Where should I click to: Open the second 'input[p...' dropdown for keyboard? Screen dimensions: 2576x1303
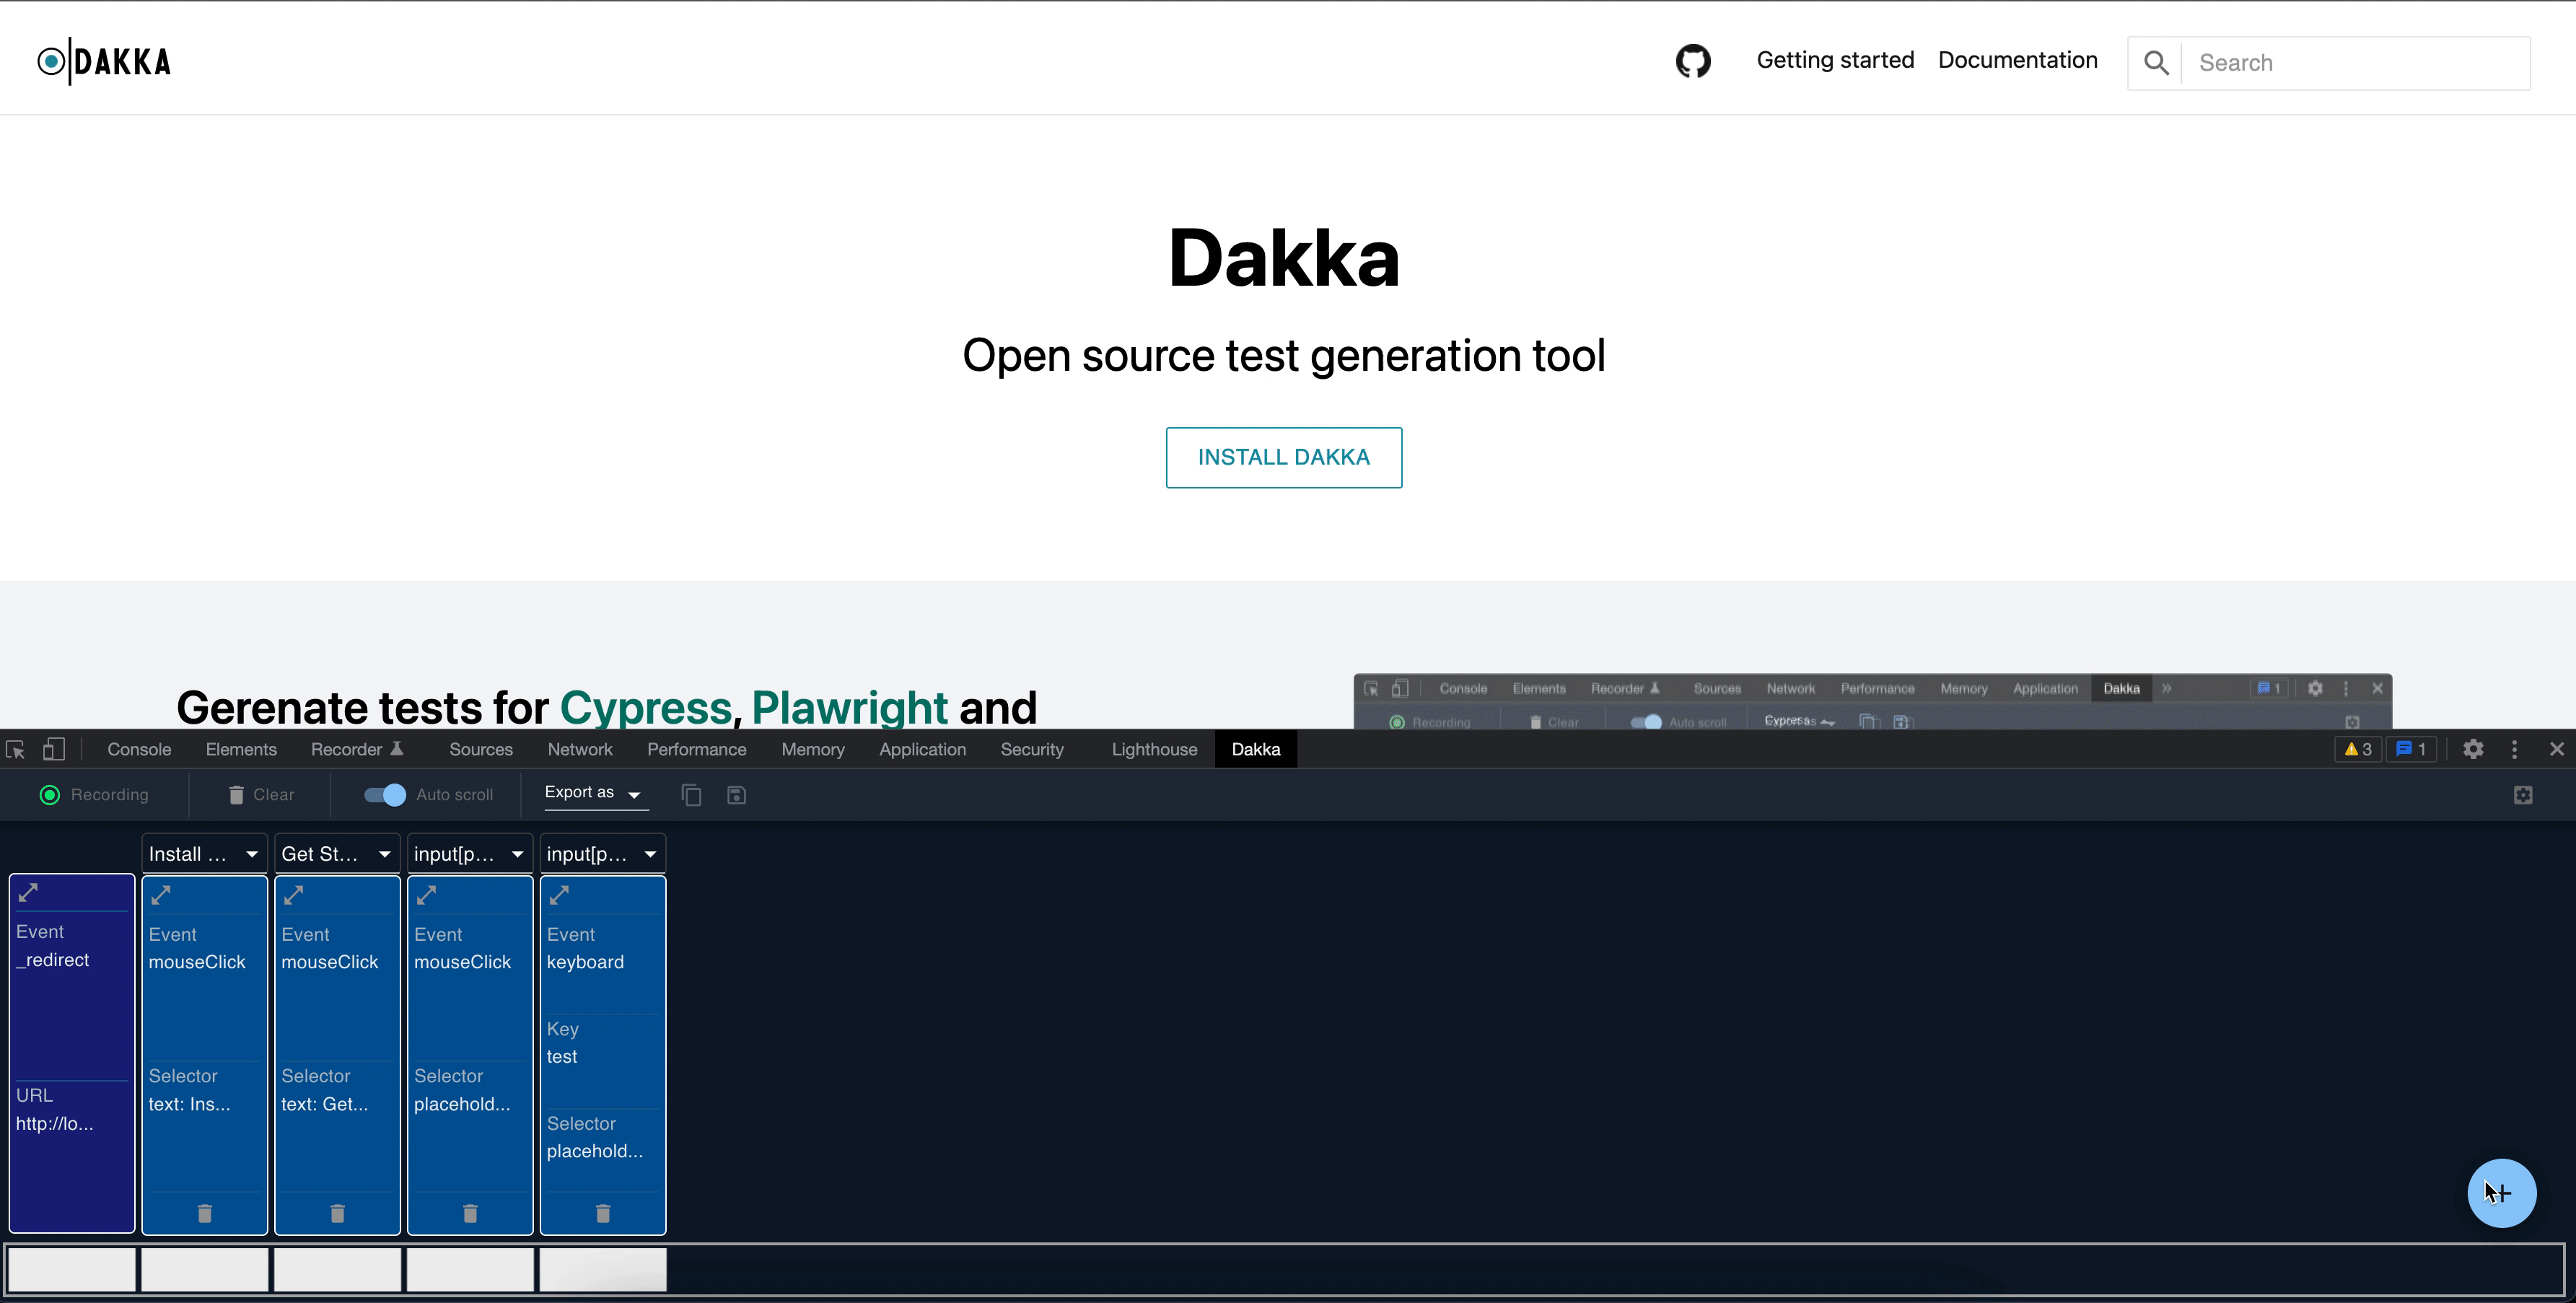coord(603,854)
